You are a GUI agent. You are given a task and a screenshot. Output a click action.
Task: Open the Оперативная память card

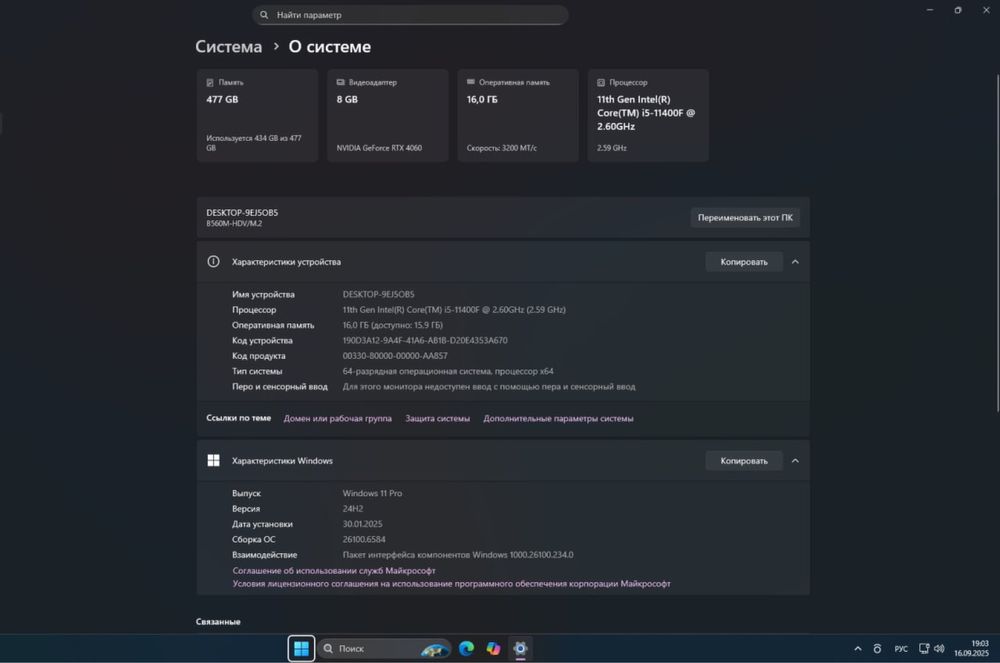point(518,115)
